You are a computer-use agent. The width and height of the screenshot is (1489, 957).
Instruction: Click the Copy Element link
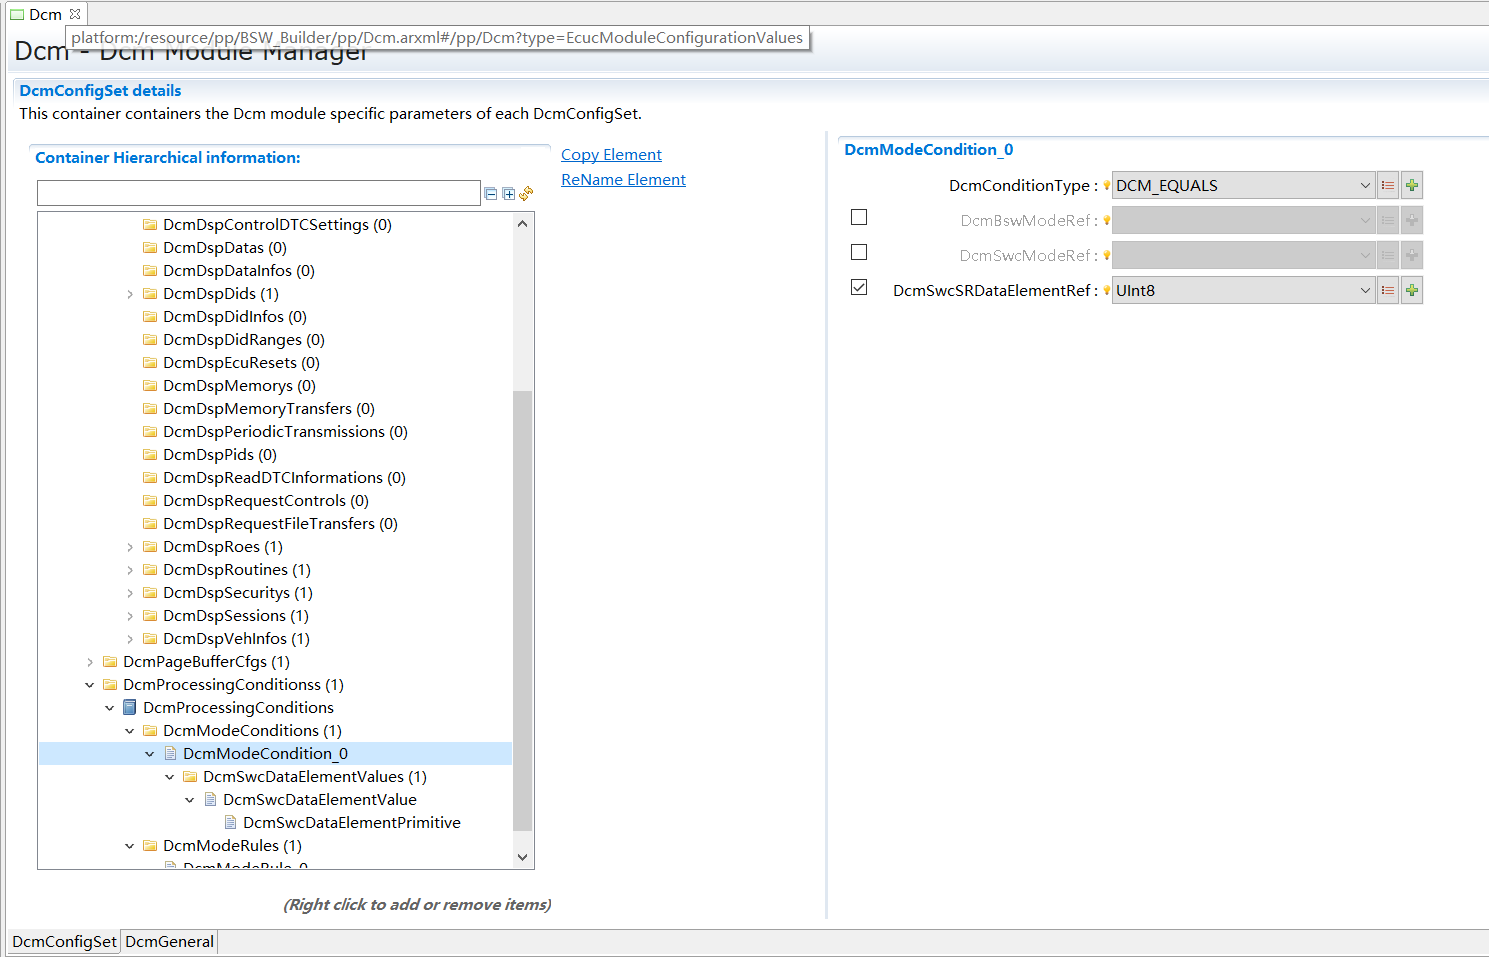pyautogui.click(x=611, y=155)
